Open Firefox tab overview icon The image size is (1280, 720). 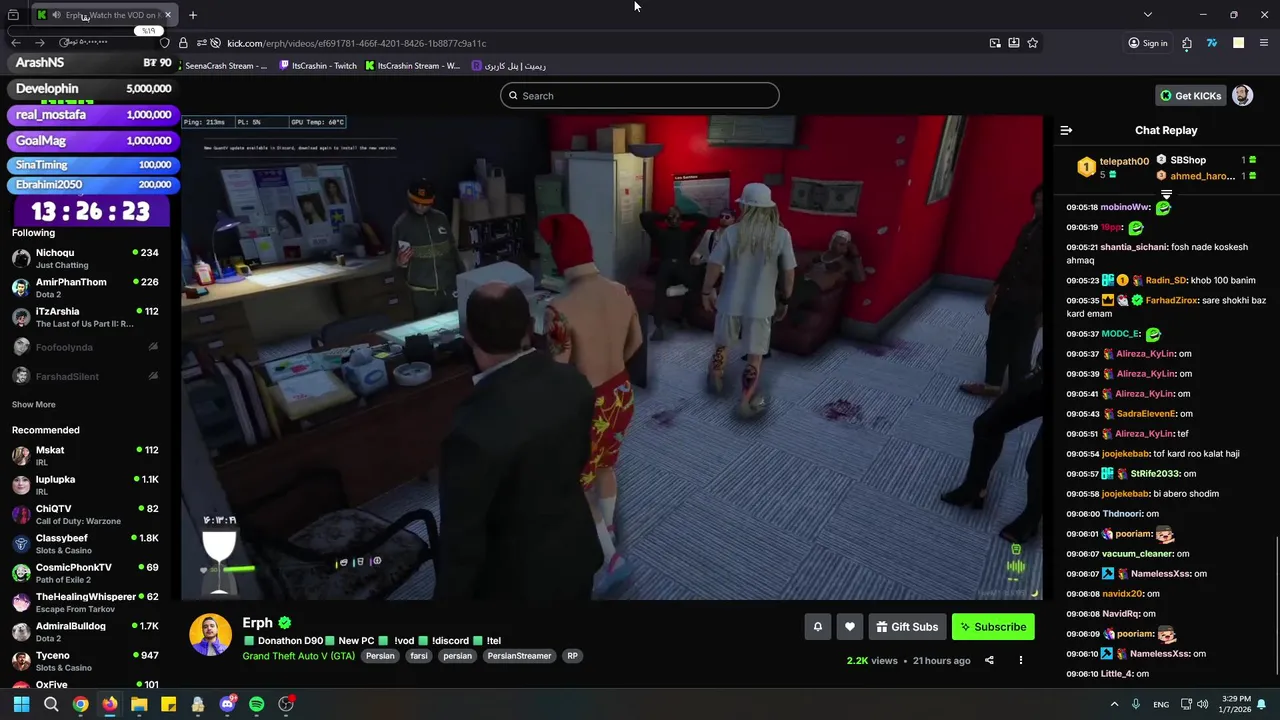point(13,15)
